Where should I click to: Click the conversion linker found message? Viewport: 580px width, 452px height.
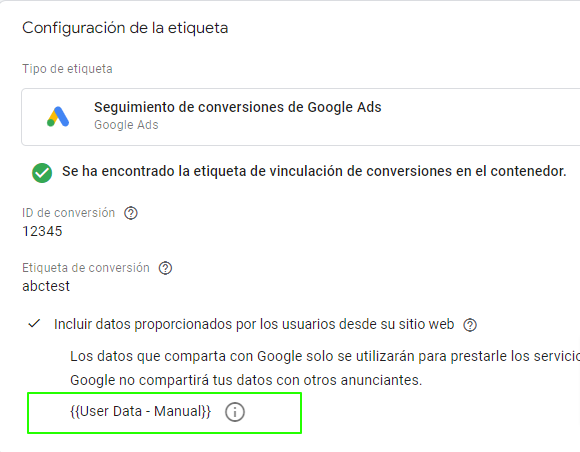pyautogui.click(x=314, y=171)
